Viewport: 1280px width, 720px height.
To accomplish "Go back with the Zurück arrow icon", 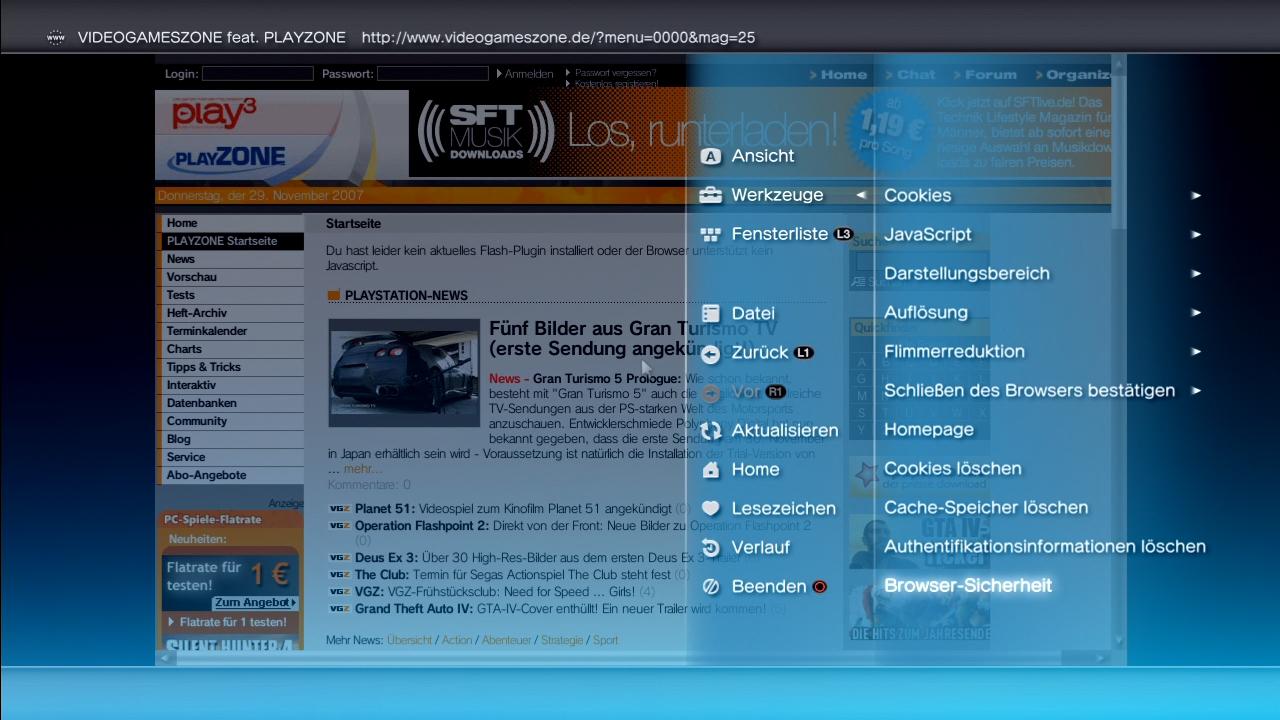I will coord(710,353).
